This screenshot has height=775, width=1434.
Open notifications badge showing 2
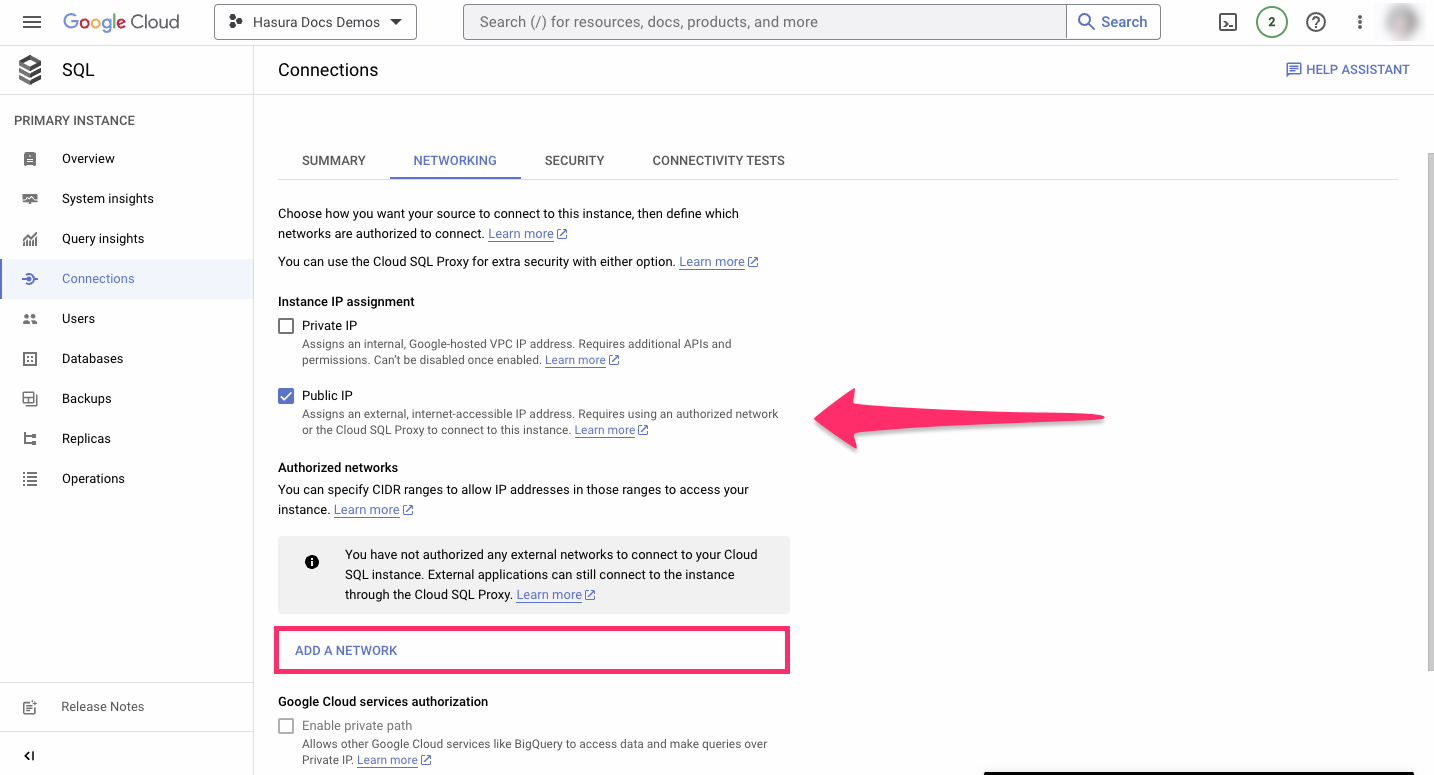coord(1272,22)
